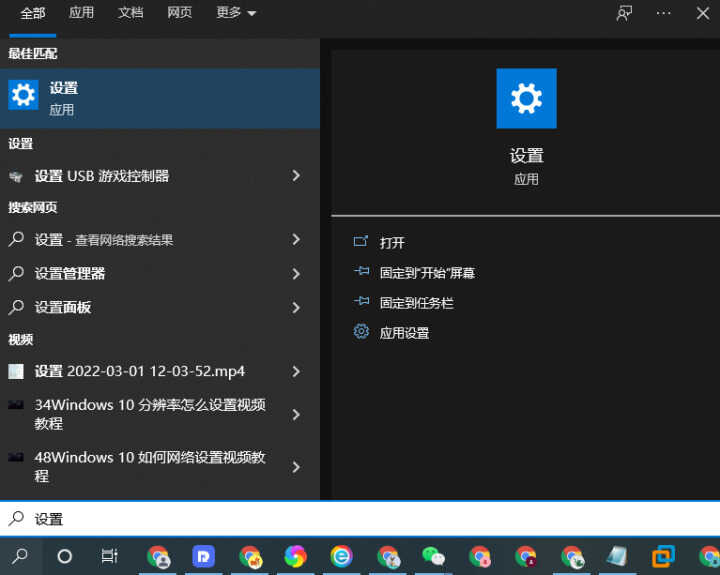Click the feedback icon in the top bar
720x575 pixels.
coord(625,13)
